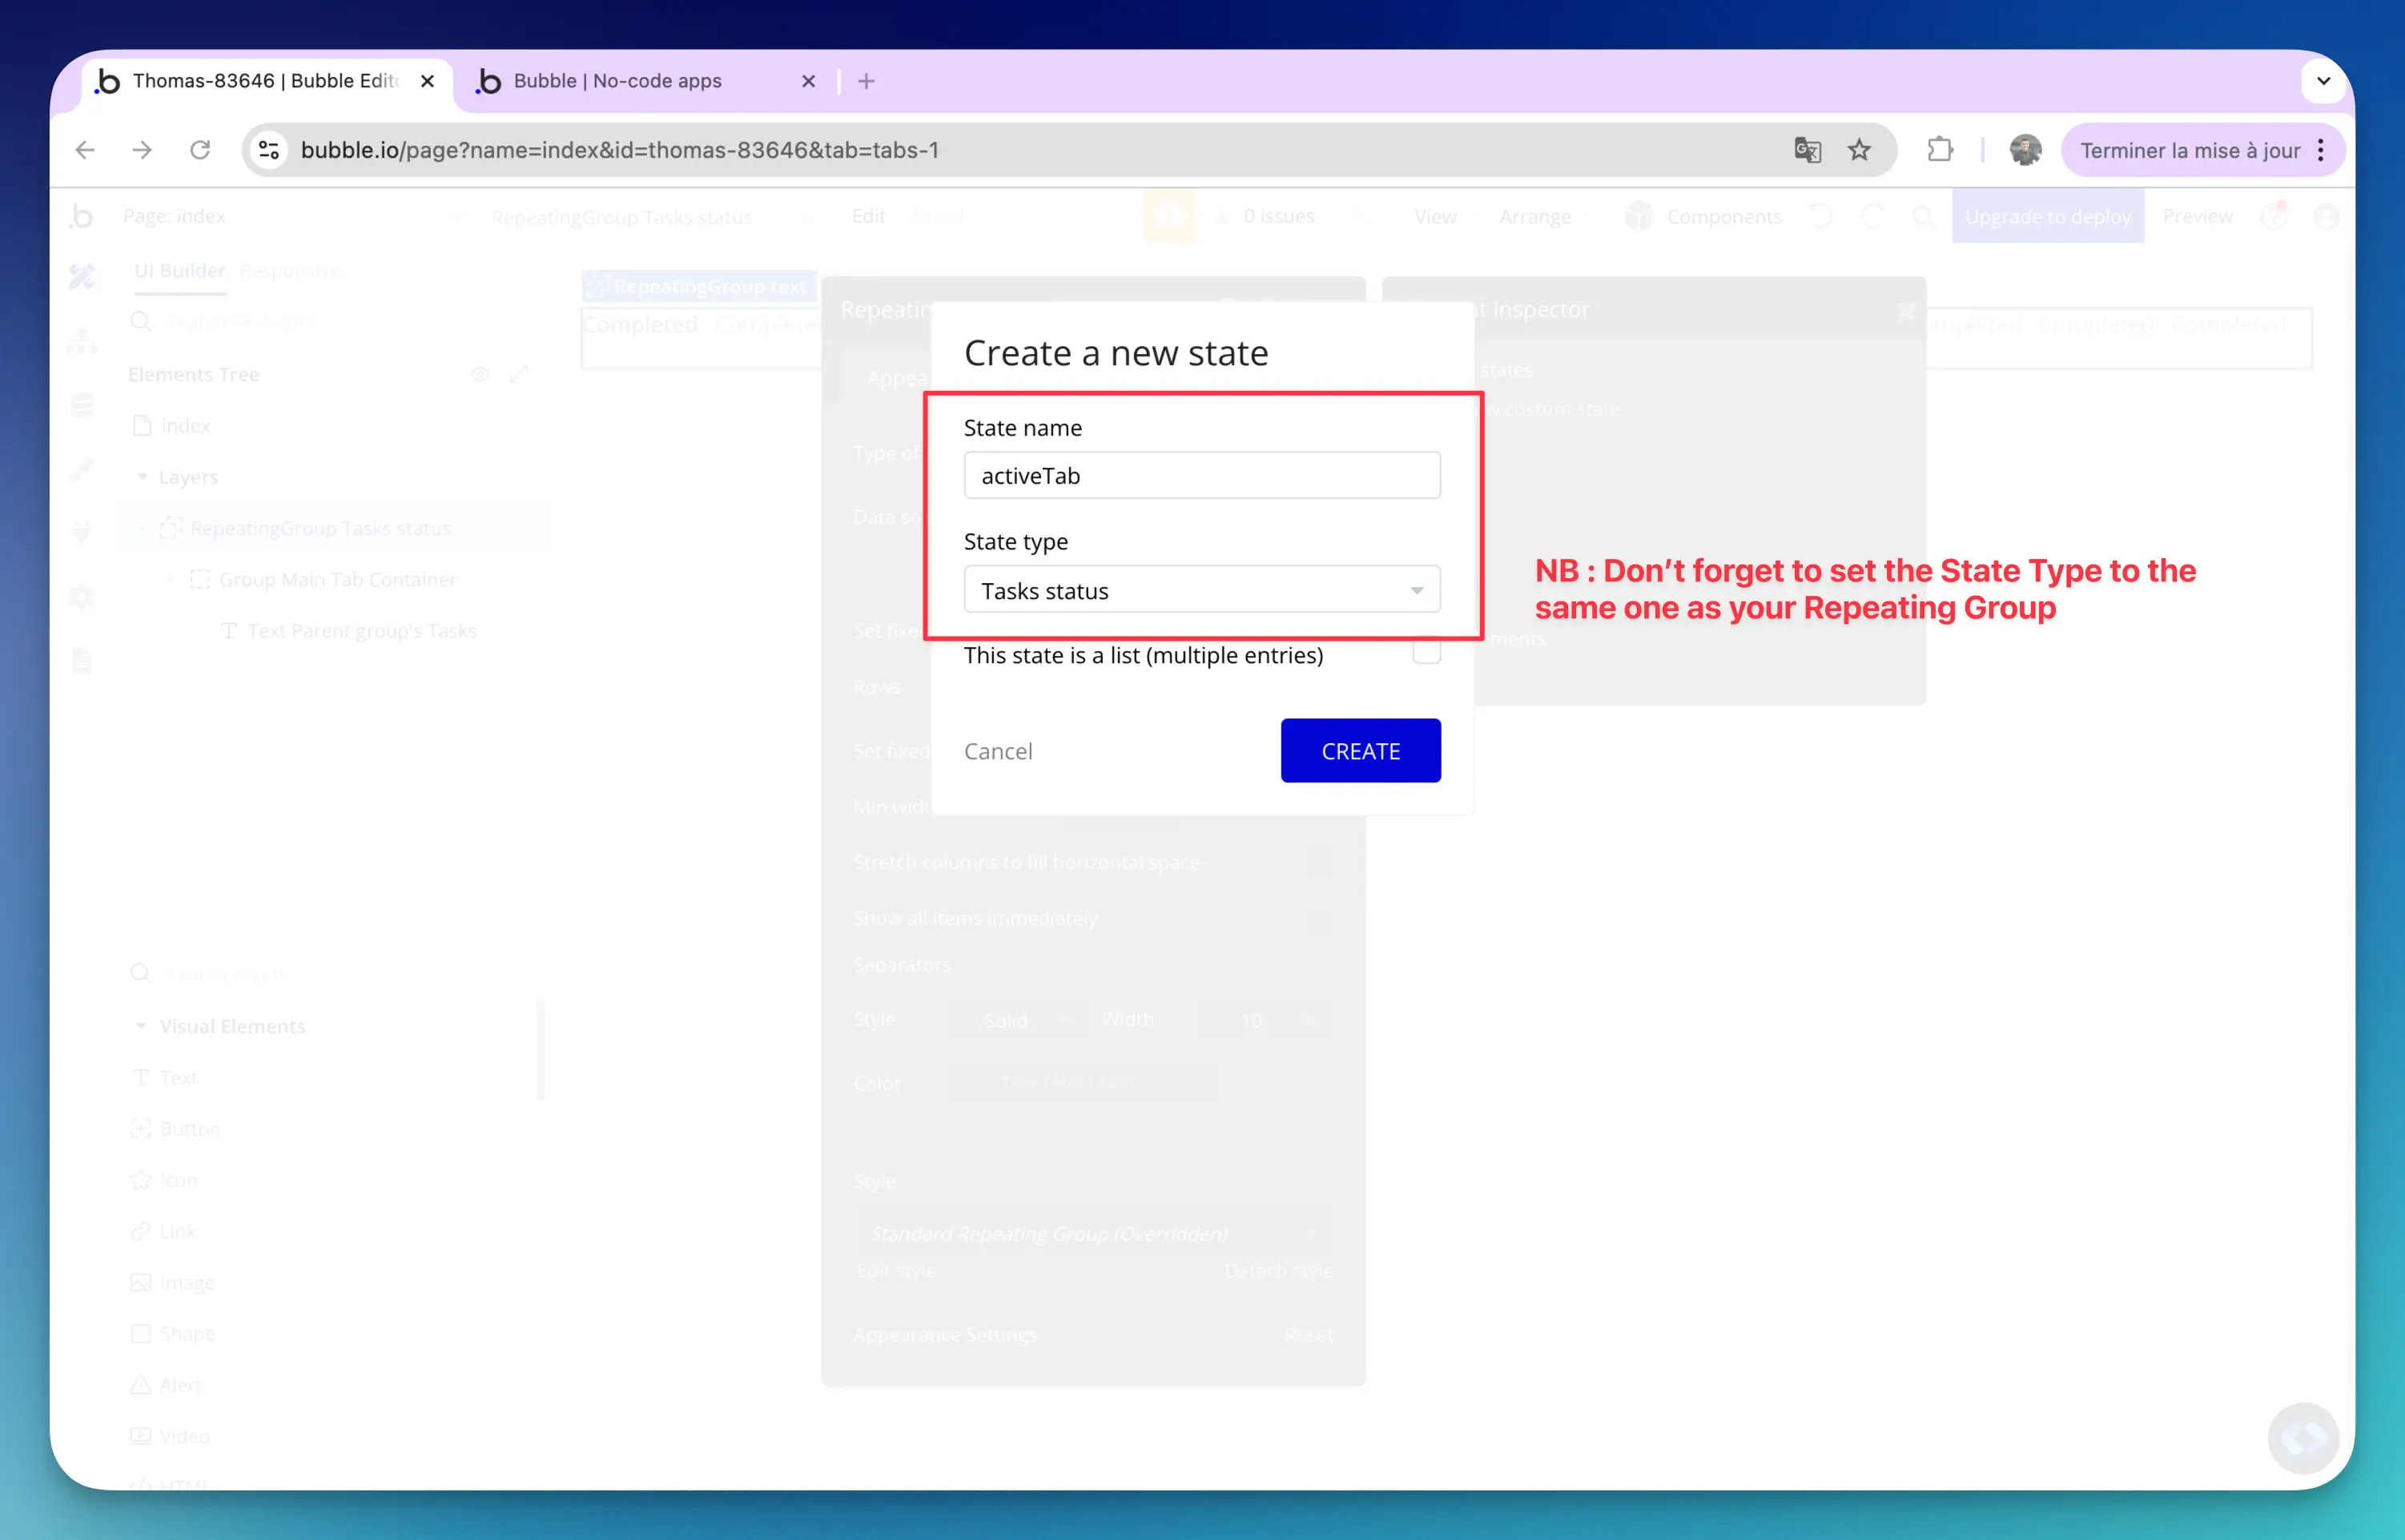This screenshot has height=1540, width=2405.
Task: Open the editor account avatar
Action: [x=2326, y=216]
